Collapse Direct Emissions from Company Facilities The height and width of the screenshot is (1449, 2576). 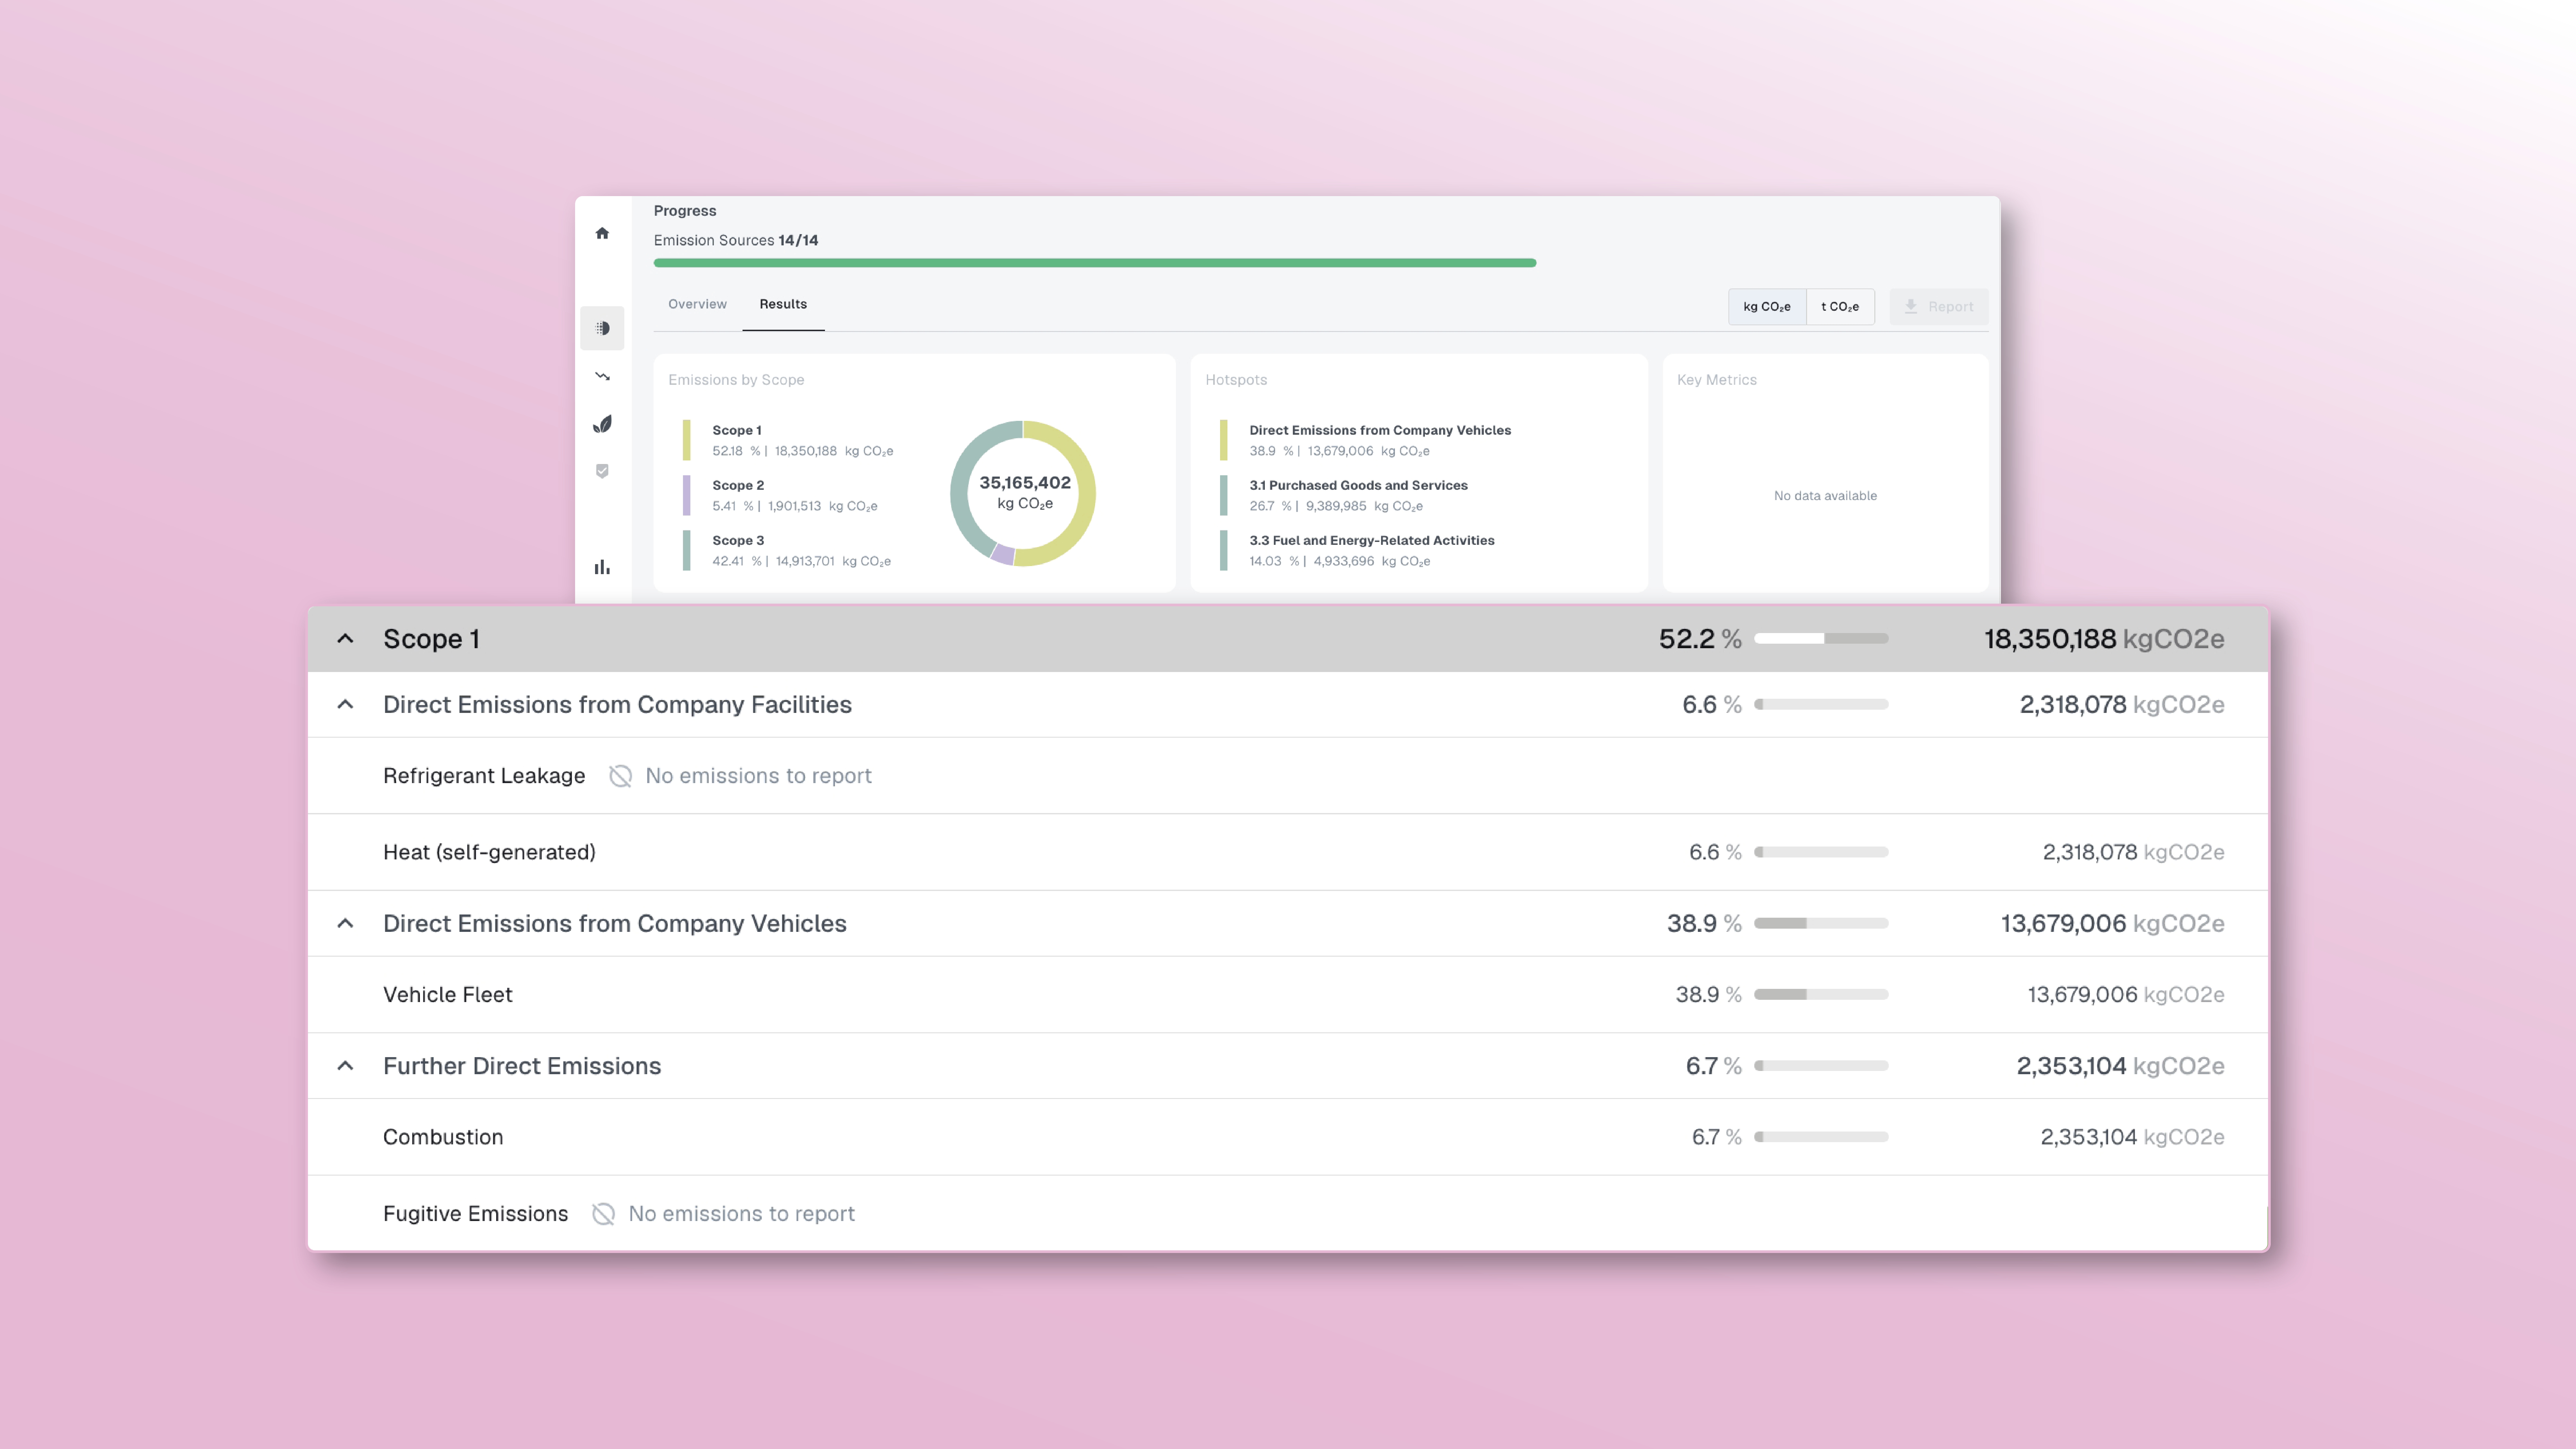[x=345, y=704]
